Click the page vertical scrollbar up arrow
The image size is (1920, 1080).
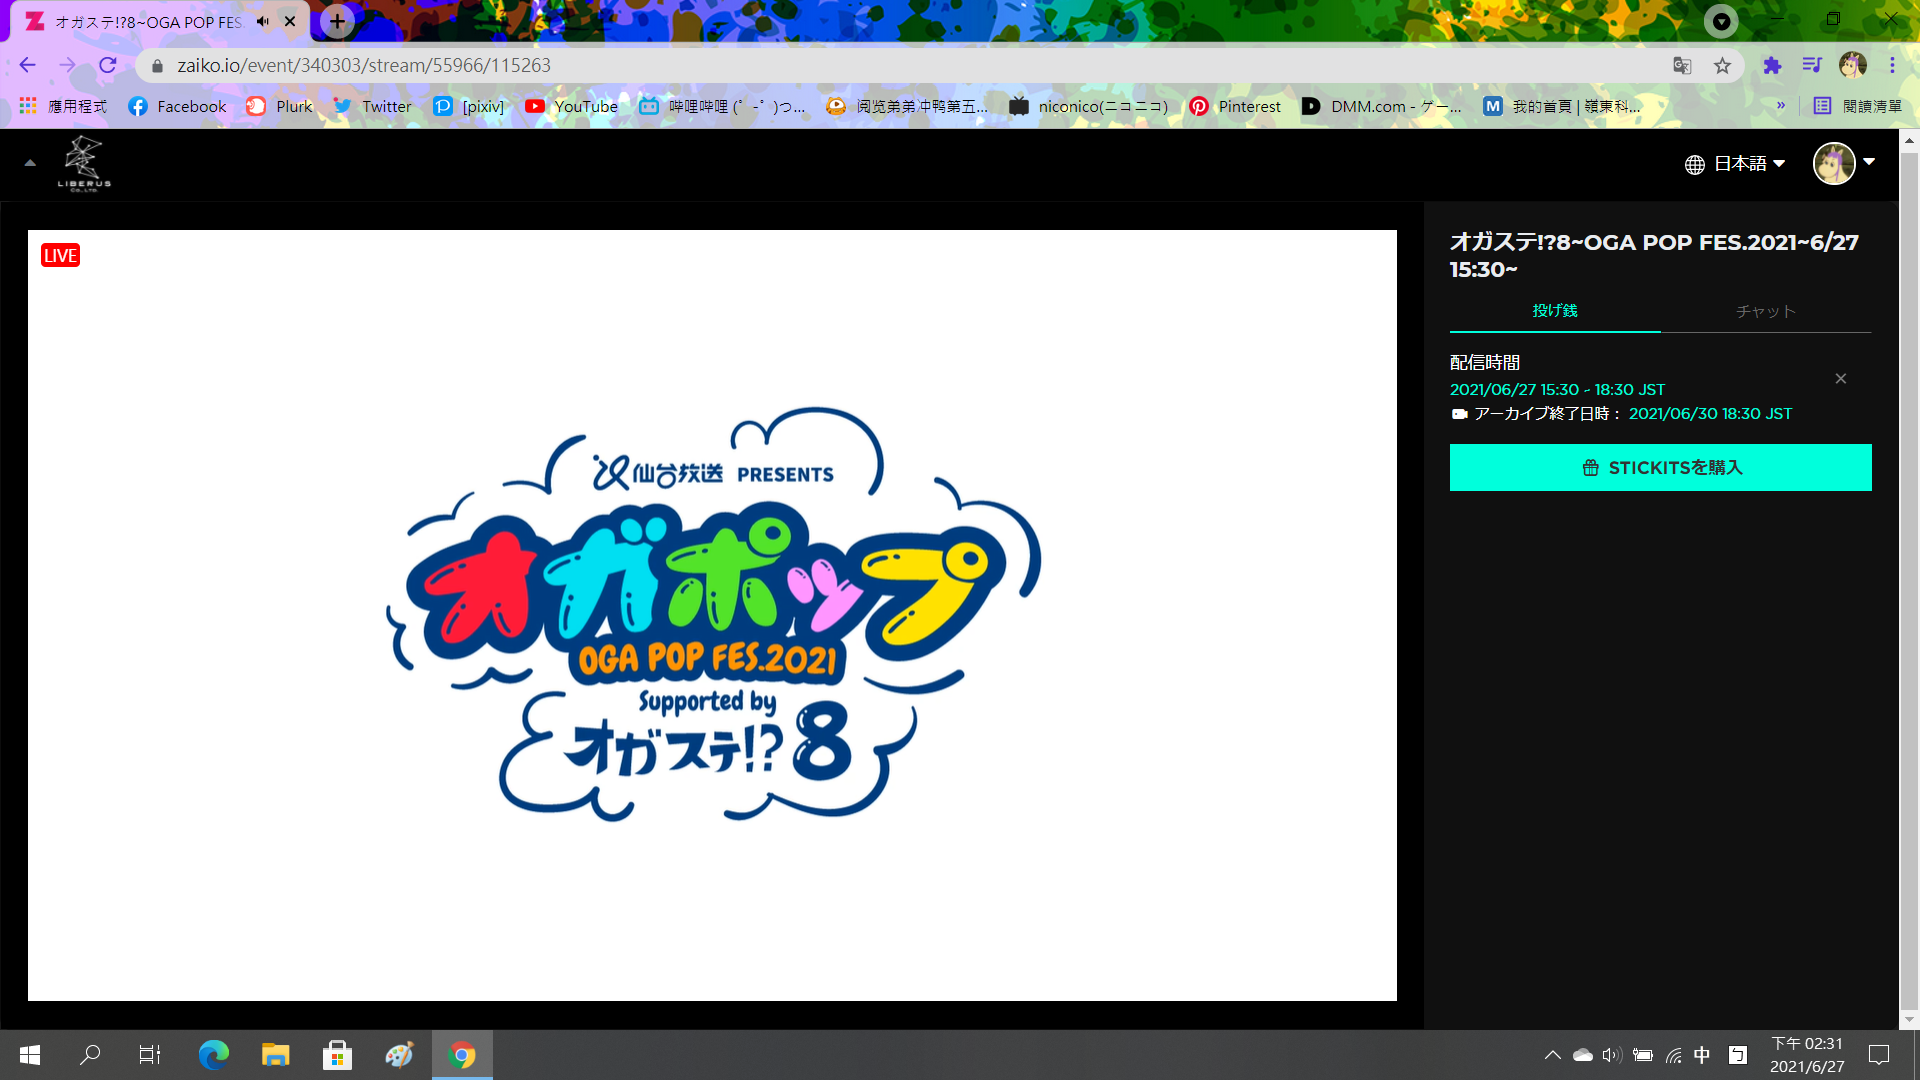point(1909,141)
